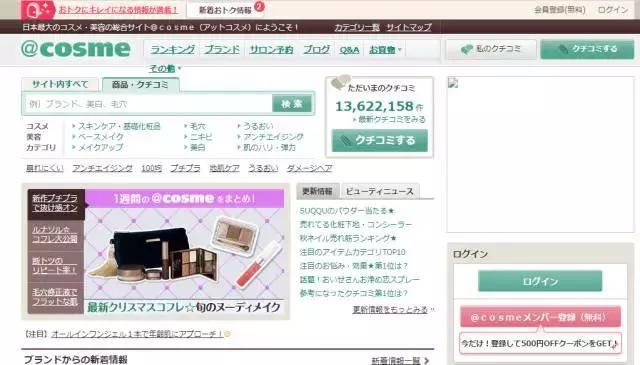Open サロン予約 in navigation

point(271,49)
